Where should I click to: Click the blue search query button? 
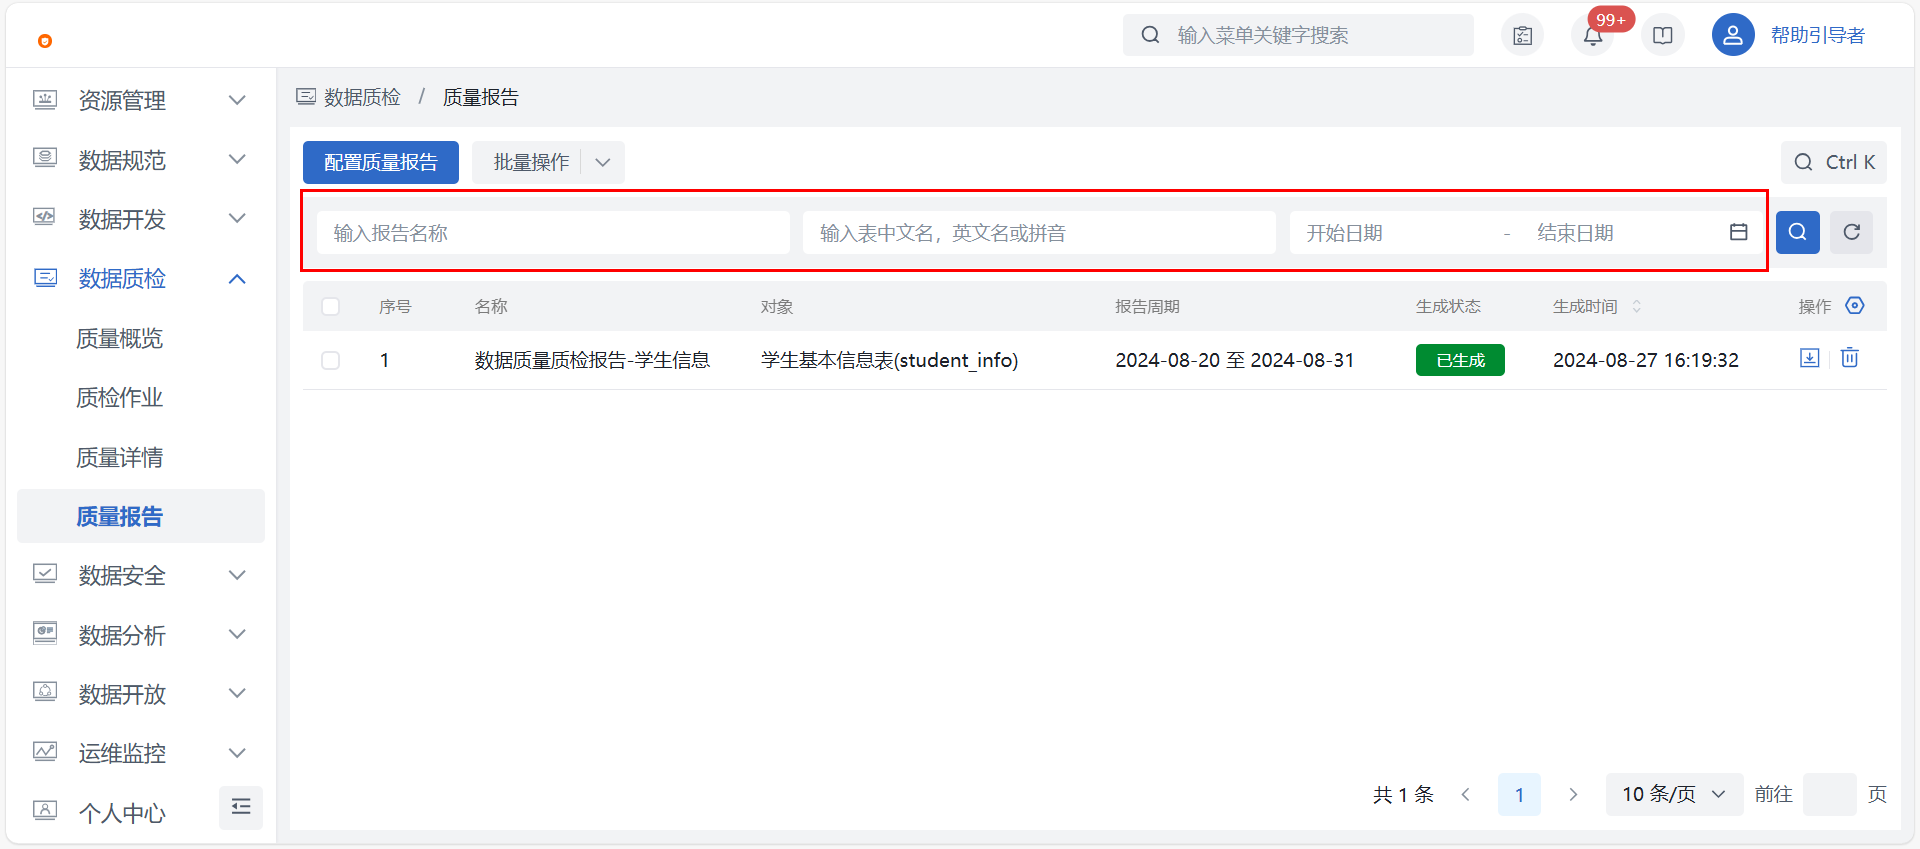(x=1797, y=232)
